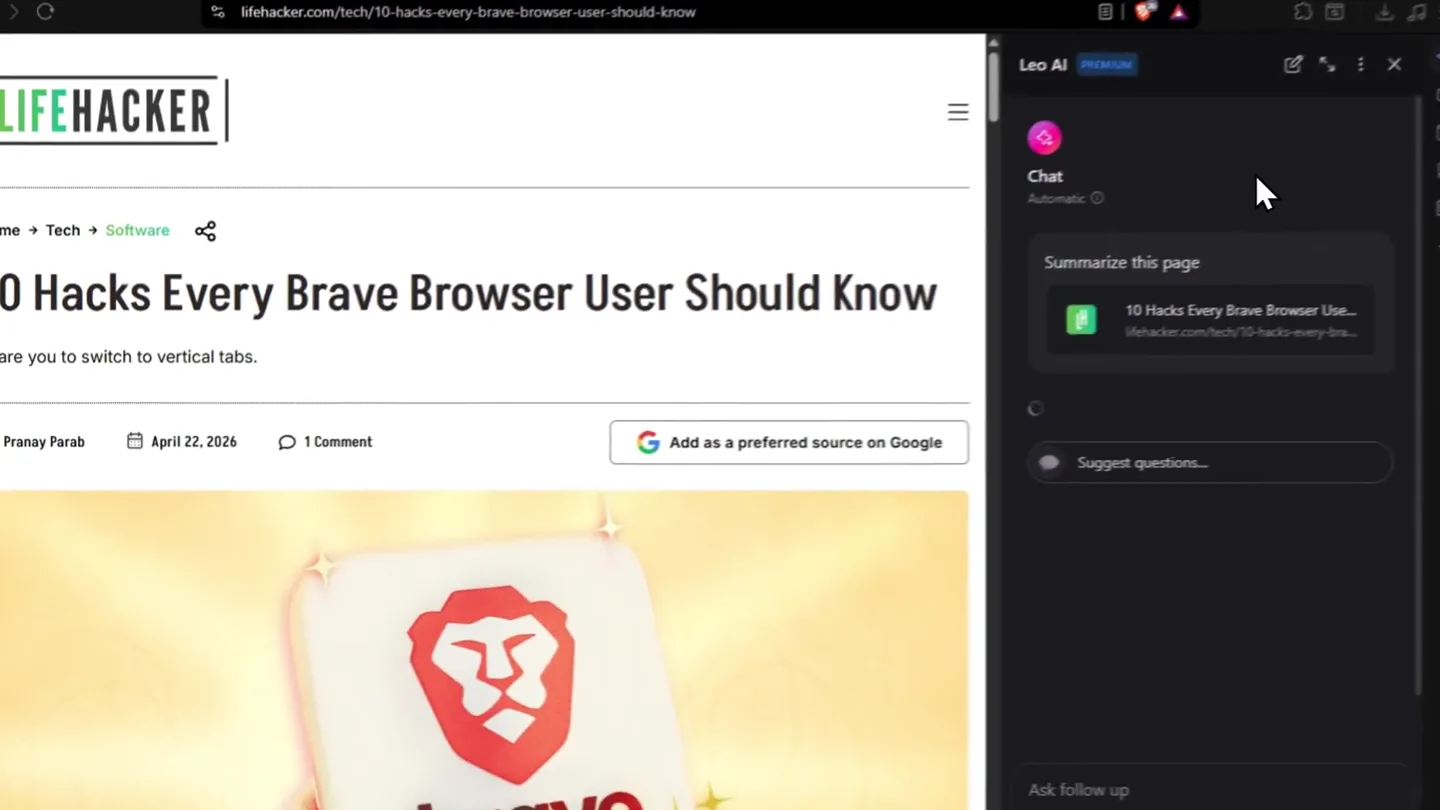
Task: Click the address bar URL
Action: (468, 12)
